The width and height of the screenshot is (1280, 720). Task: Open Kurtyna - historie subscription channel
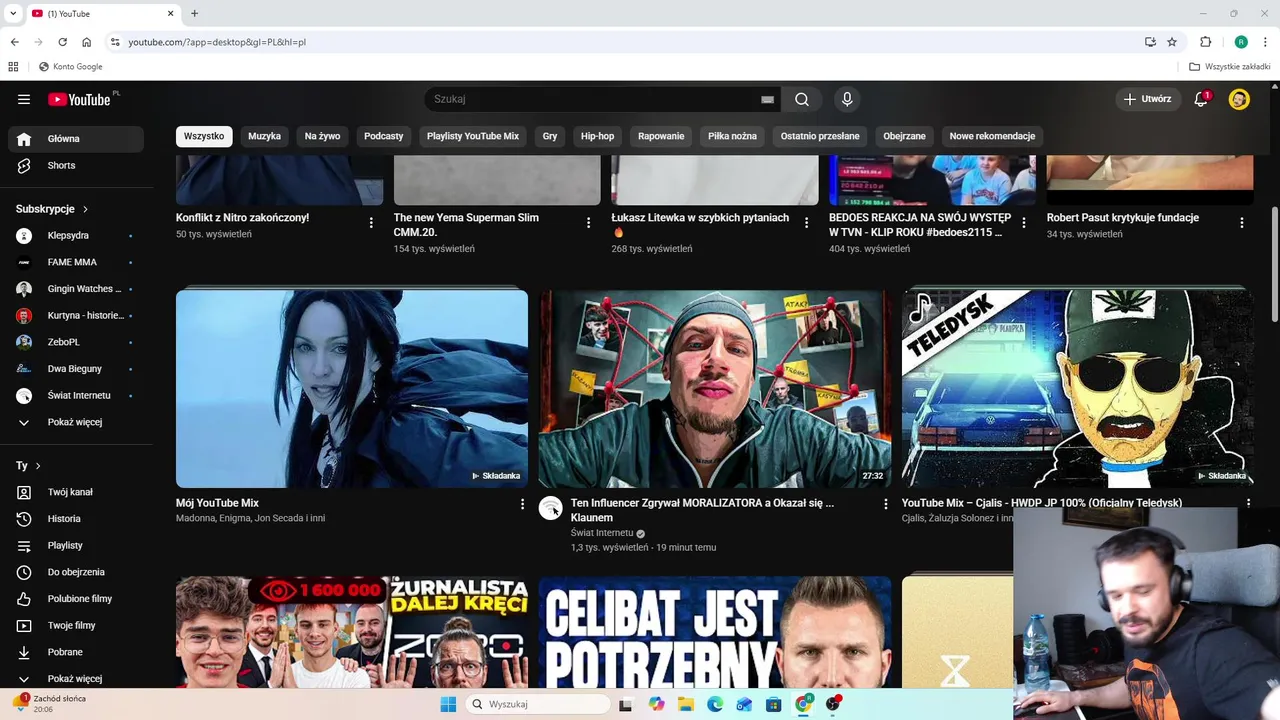coord(76,315)
